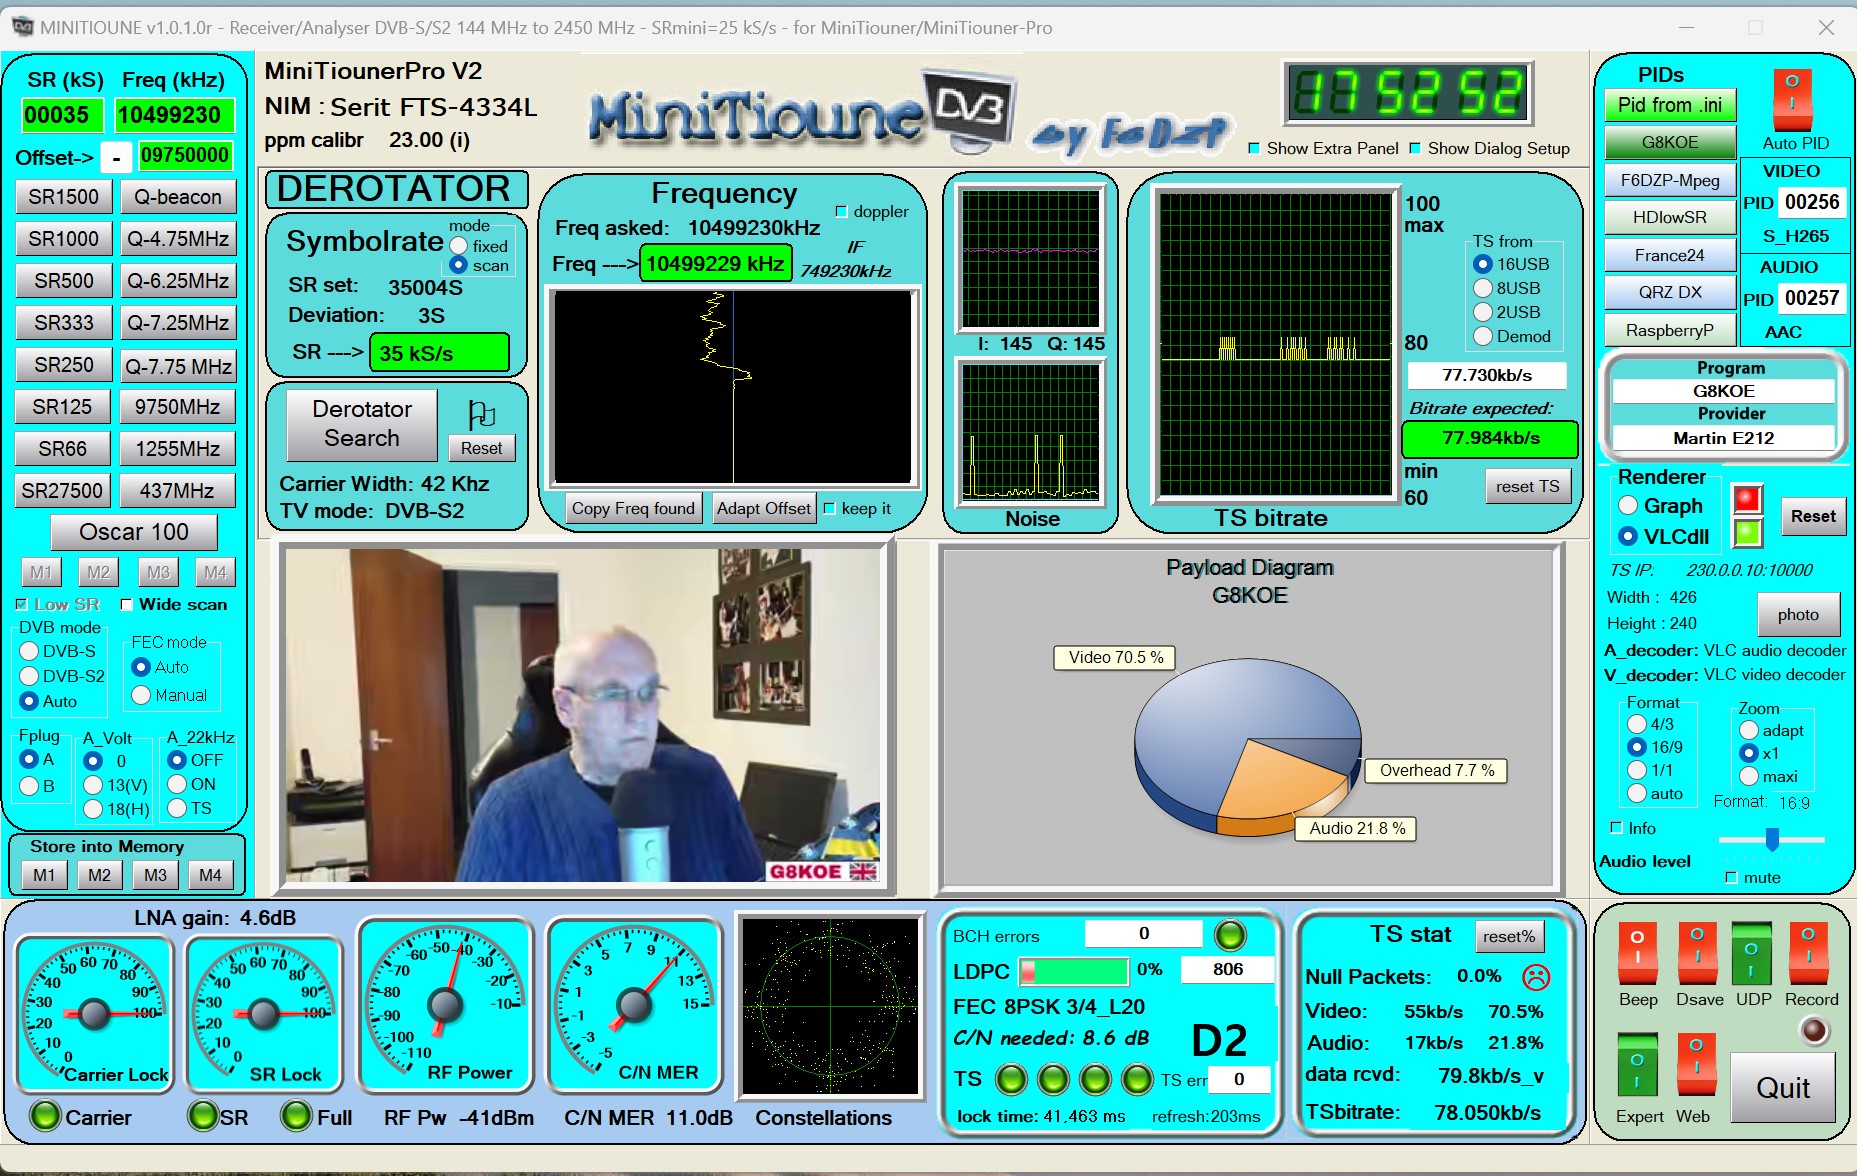This screenshot has height=1176, width=1857.
Task: Click the video PID field 00256
Action: point(1811,203)
